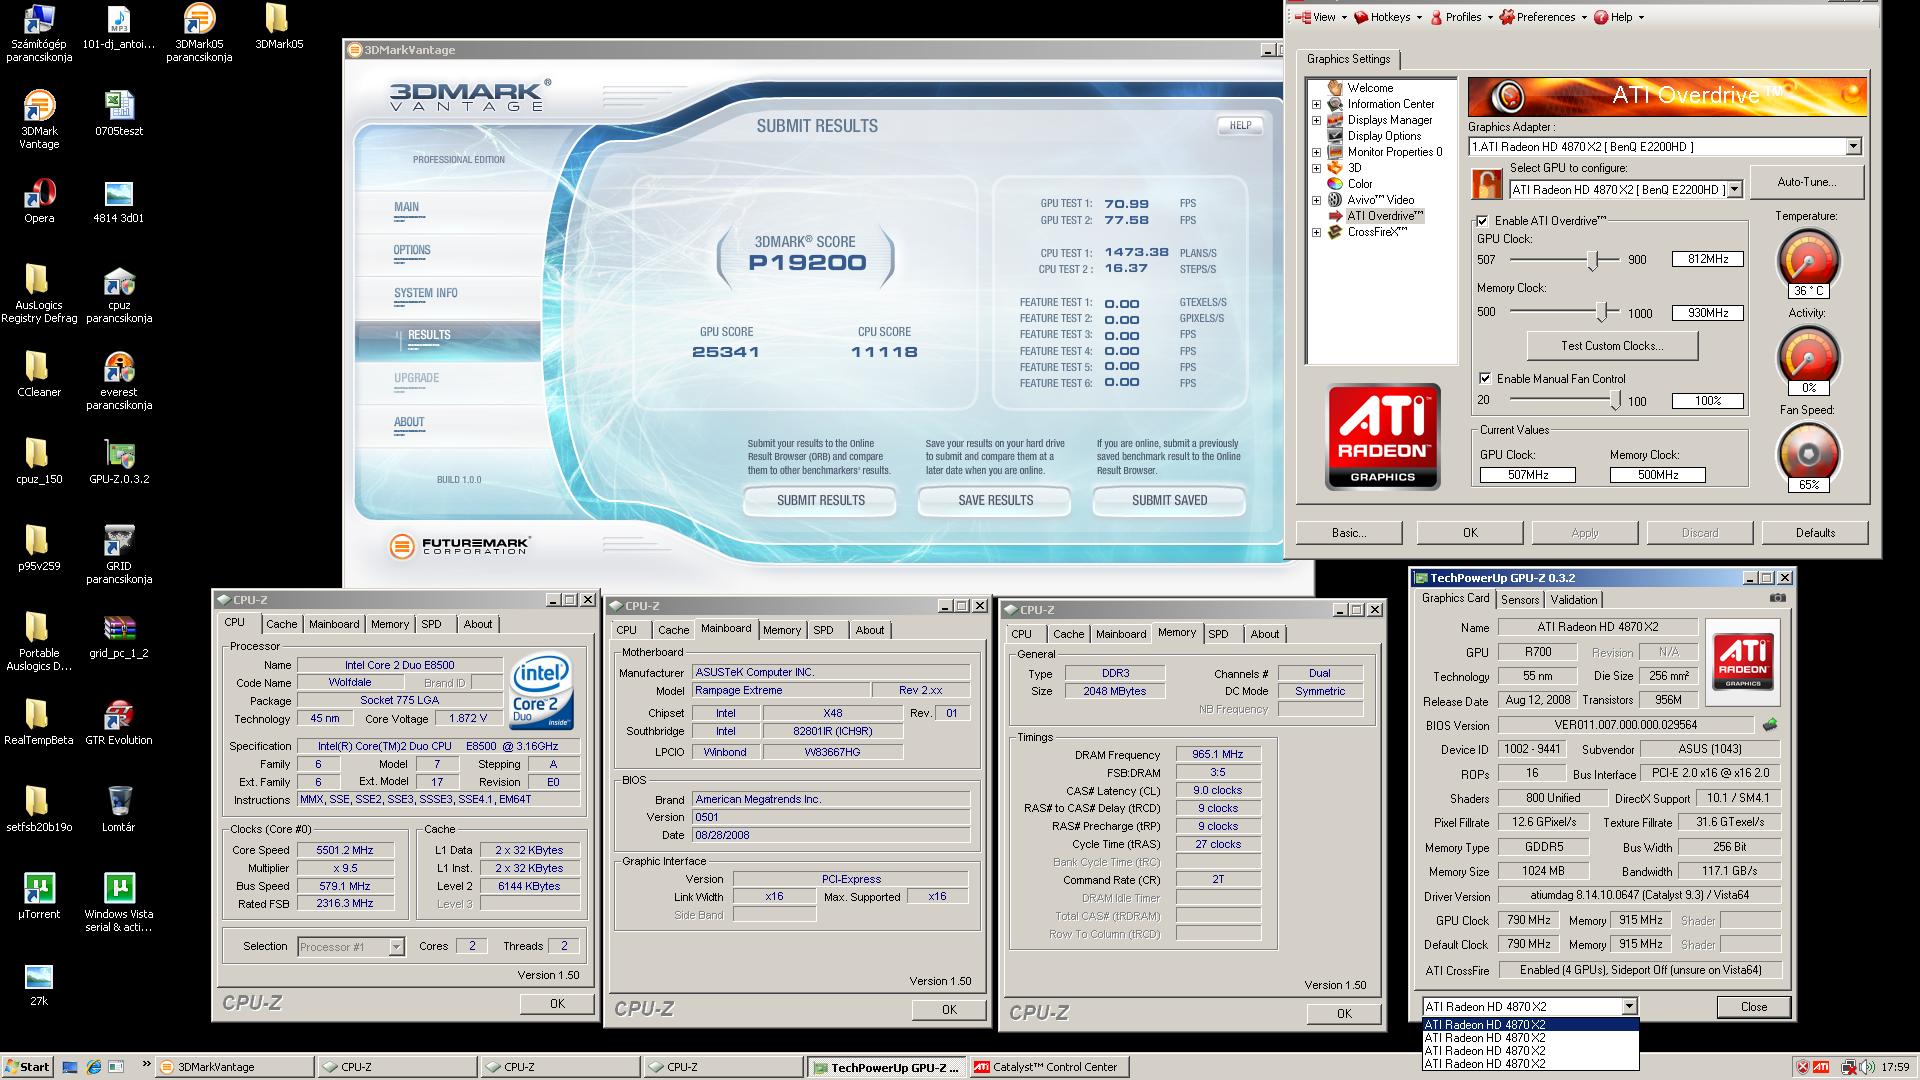Click the SUBMIT SAVED button
This screenshot has width=1920, height=1080.
[x=1169, y=500]
